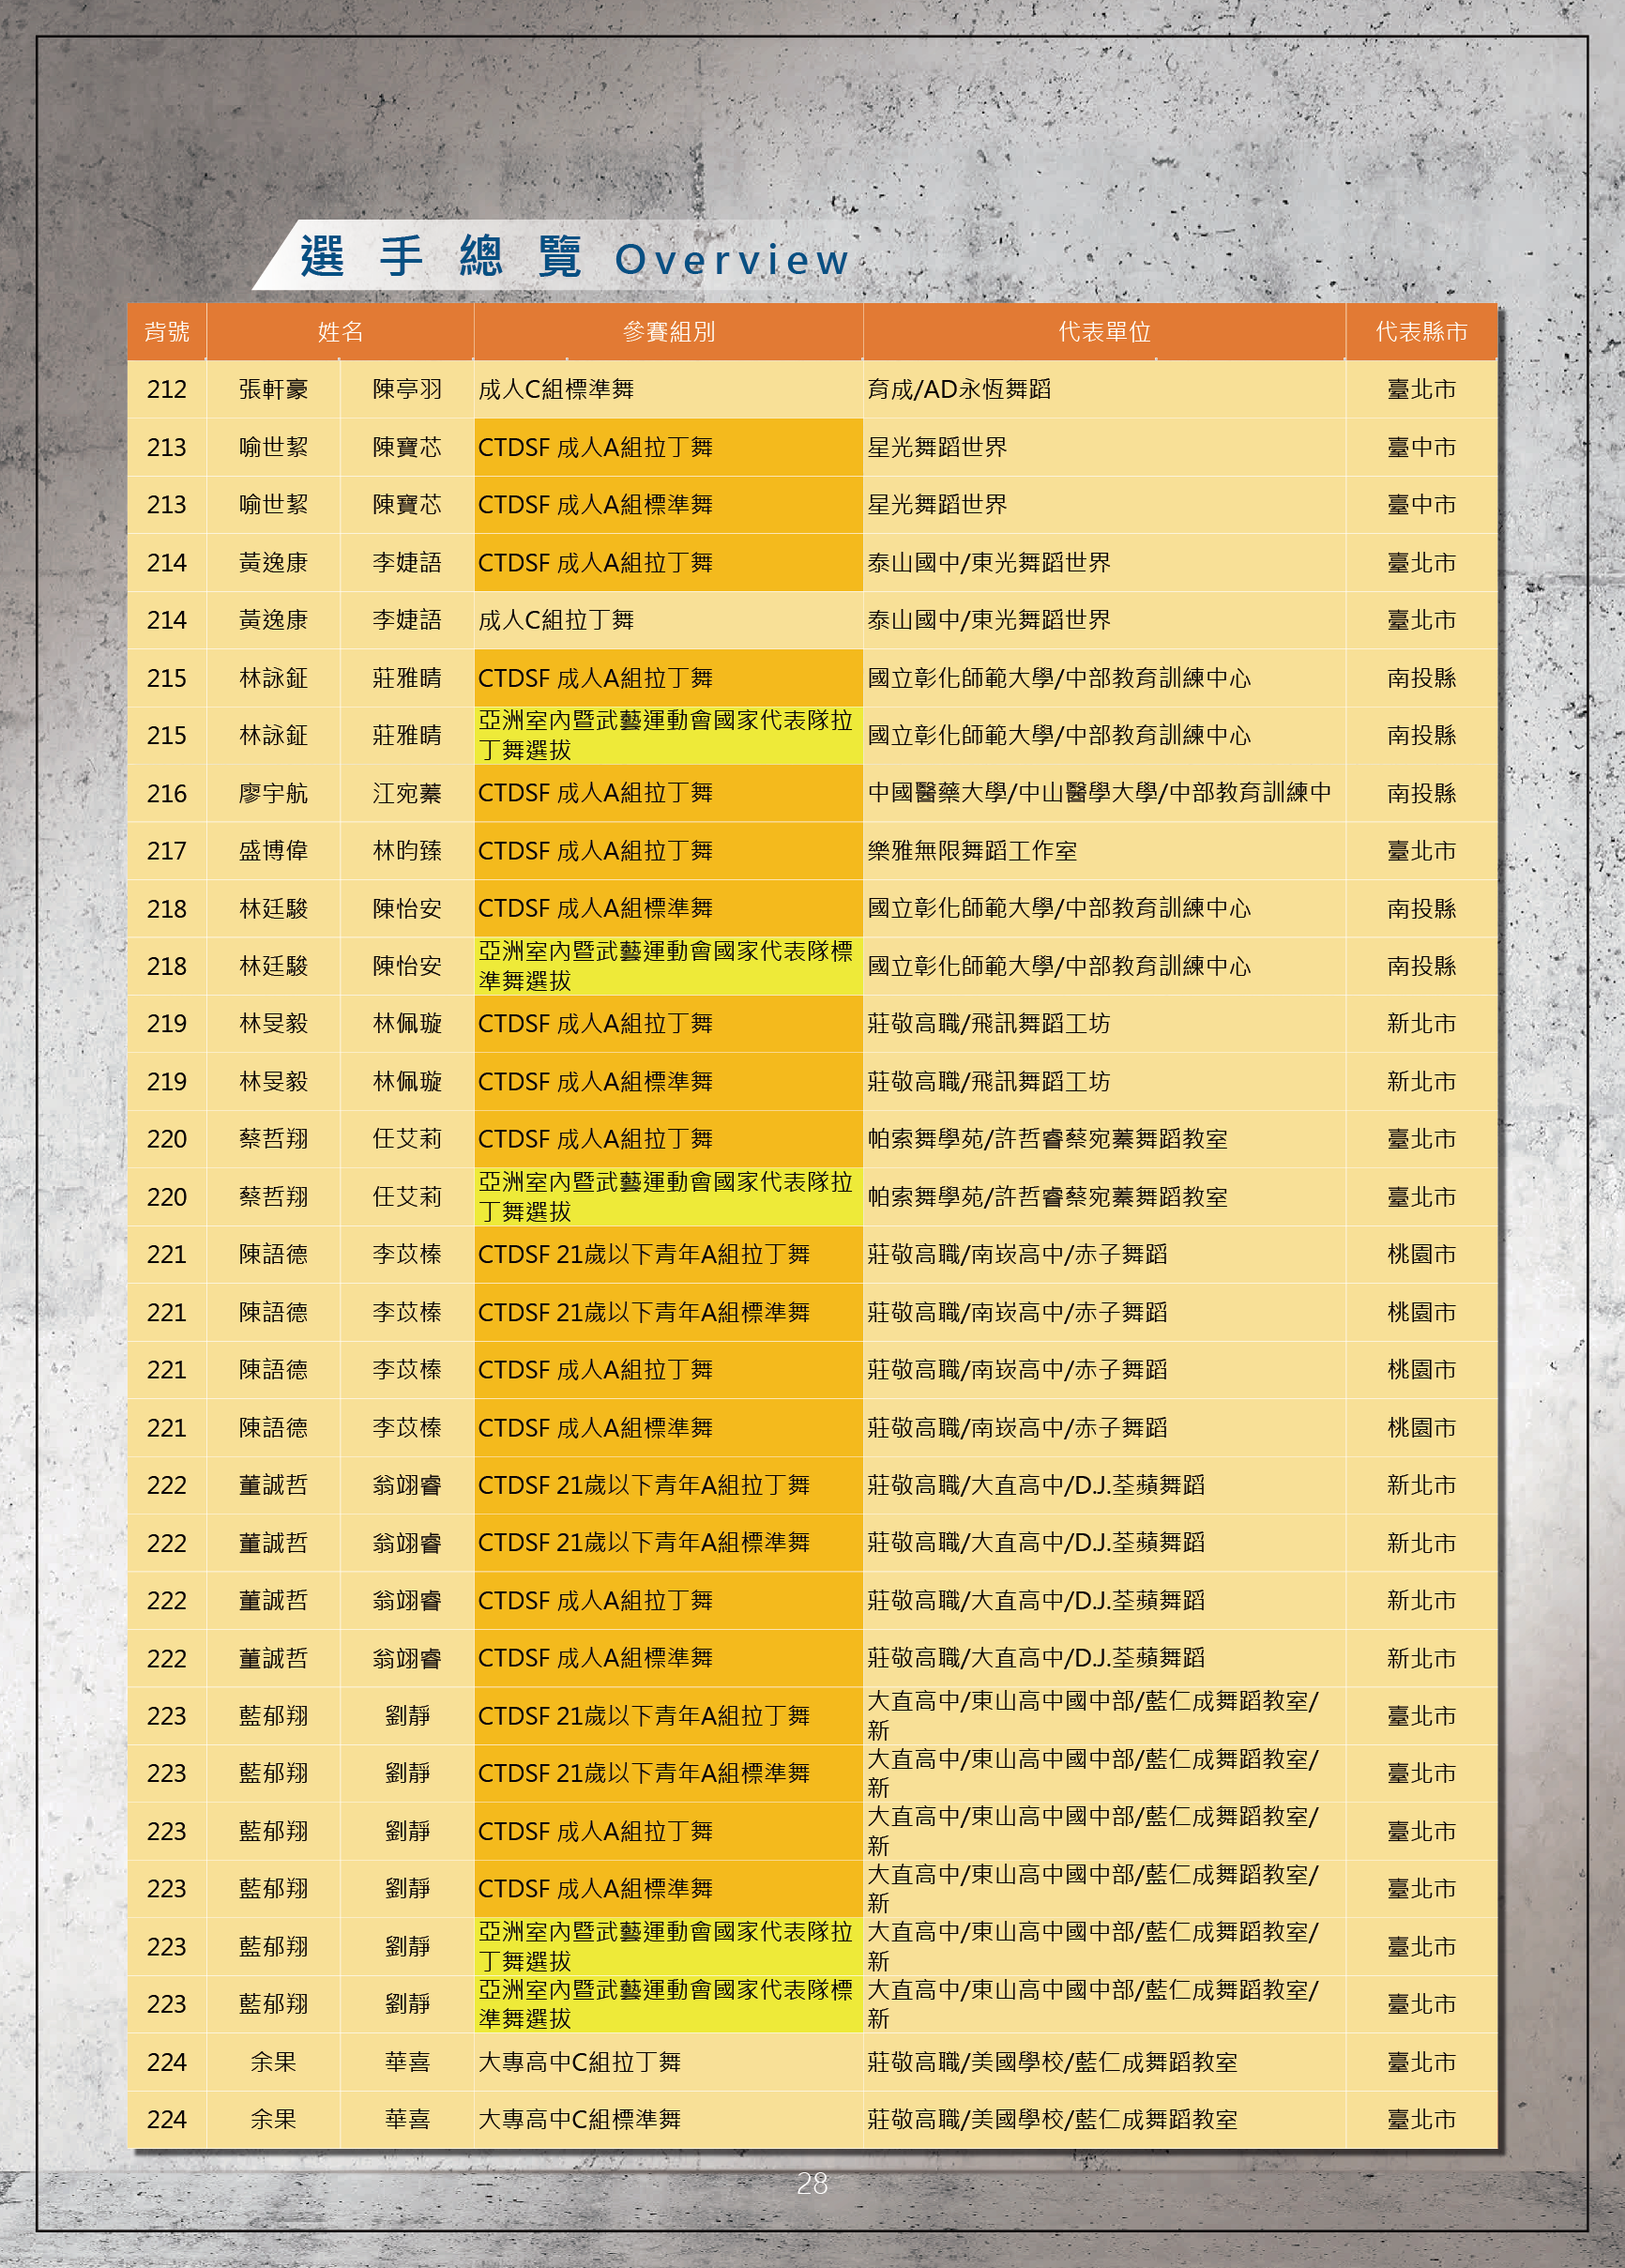The image size is (1625, 2268).
Task: Select the name 陳亭羽
Action: 407,389
